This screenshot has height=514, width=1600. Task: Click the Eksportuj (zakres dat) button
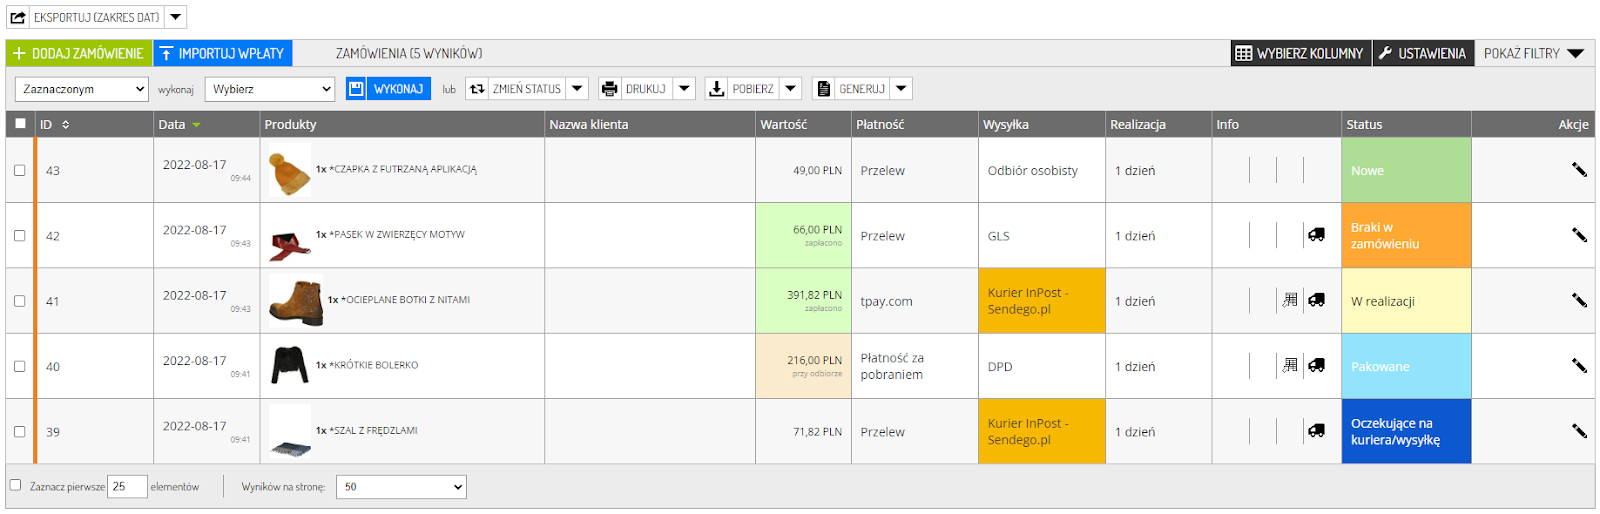click(x=96, y=17)
